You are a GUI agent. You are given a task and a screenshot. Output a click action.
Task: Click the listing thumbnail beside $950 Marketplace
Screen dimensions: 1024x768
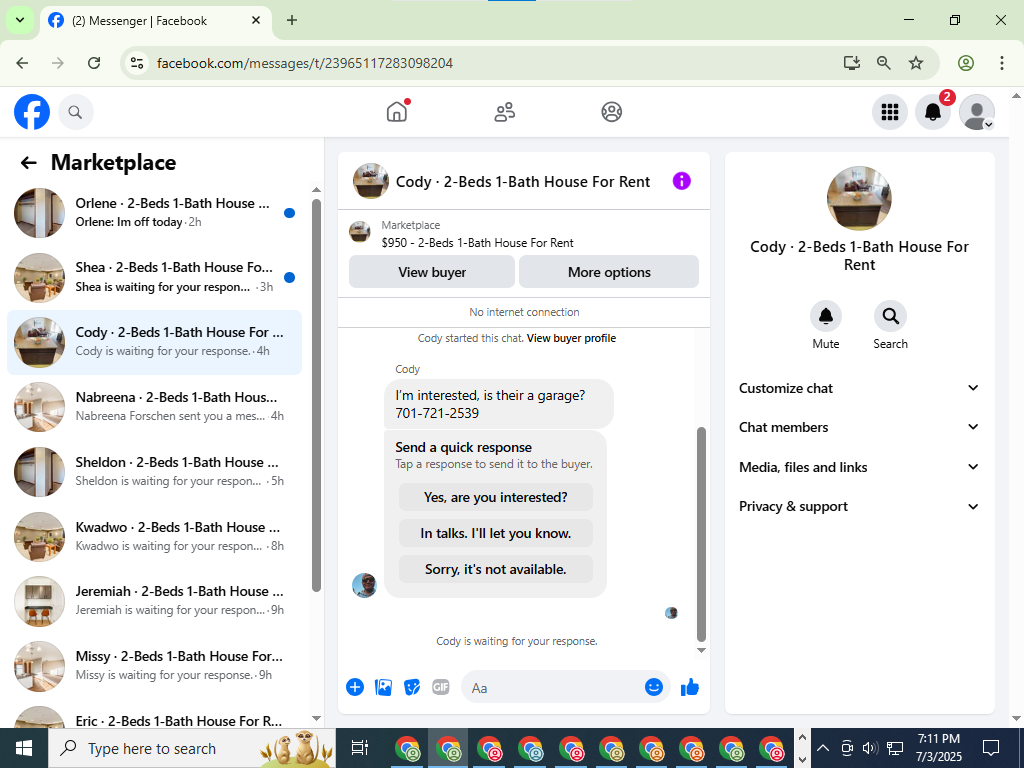(x=360, y=231)
